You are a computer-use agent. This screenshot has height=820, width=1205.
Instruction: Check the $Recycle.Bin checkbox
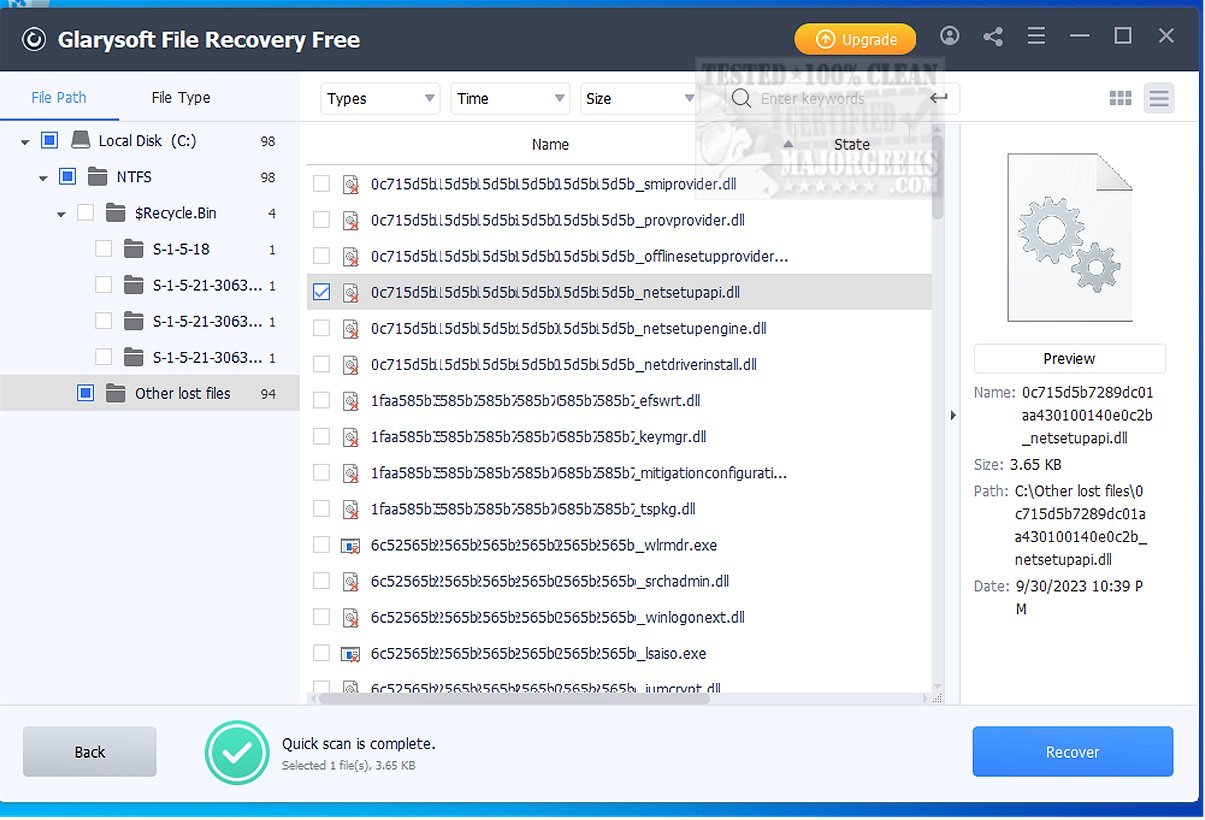[x=85, y=213]
